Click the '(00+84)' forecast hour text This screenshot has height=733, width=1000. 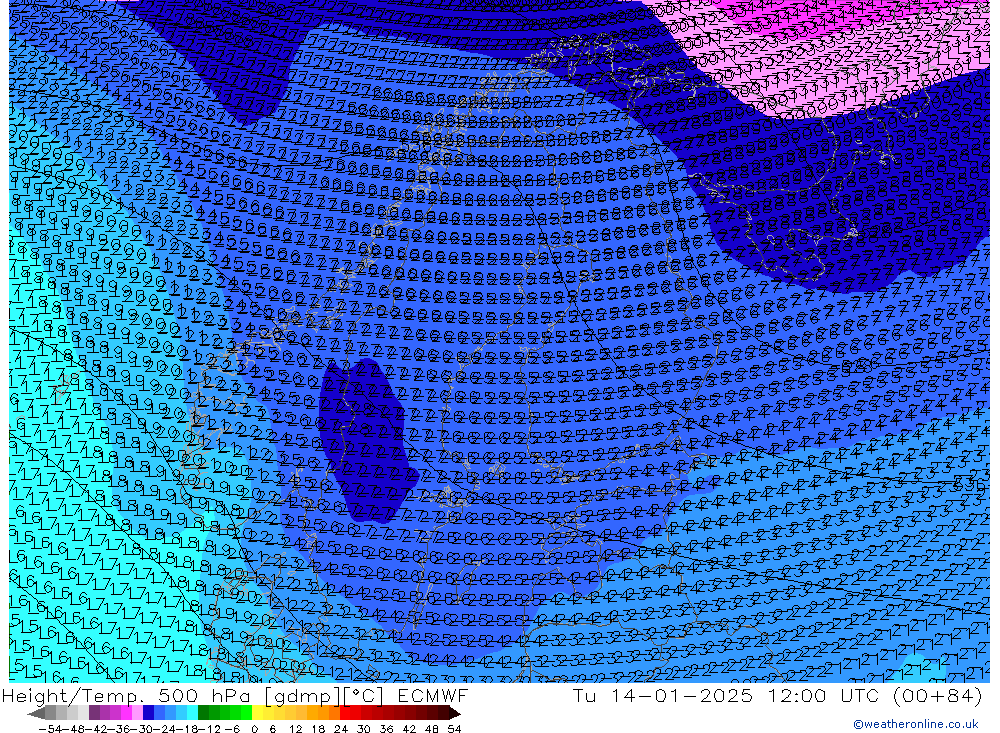[938, 696]
